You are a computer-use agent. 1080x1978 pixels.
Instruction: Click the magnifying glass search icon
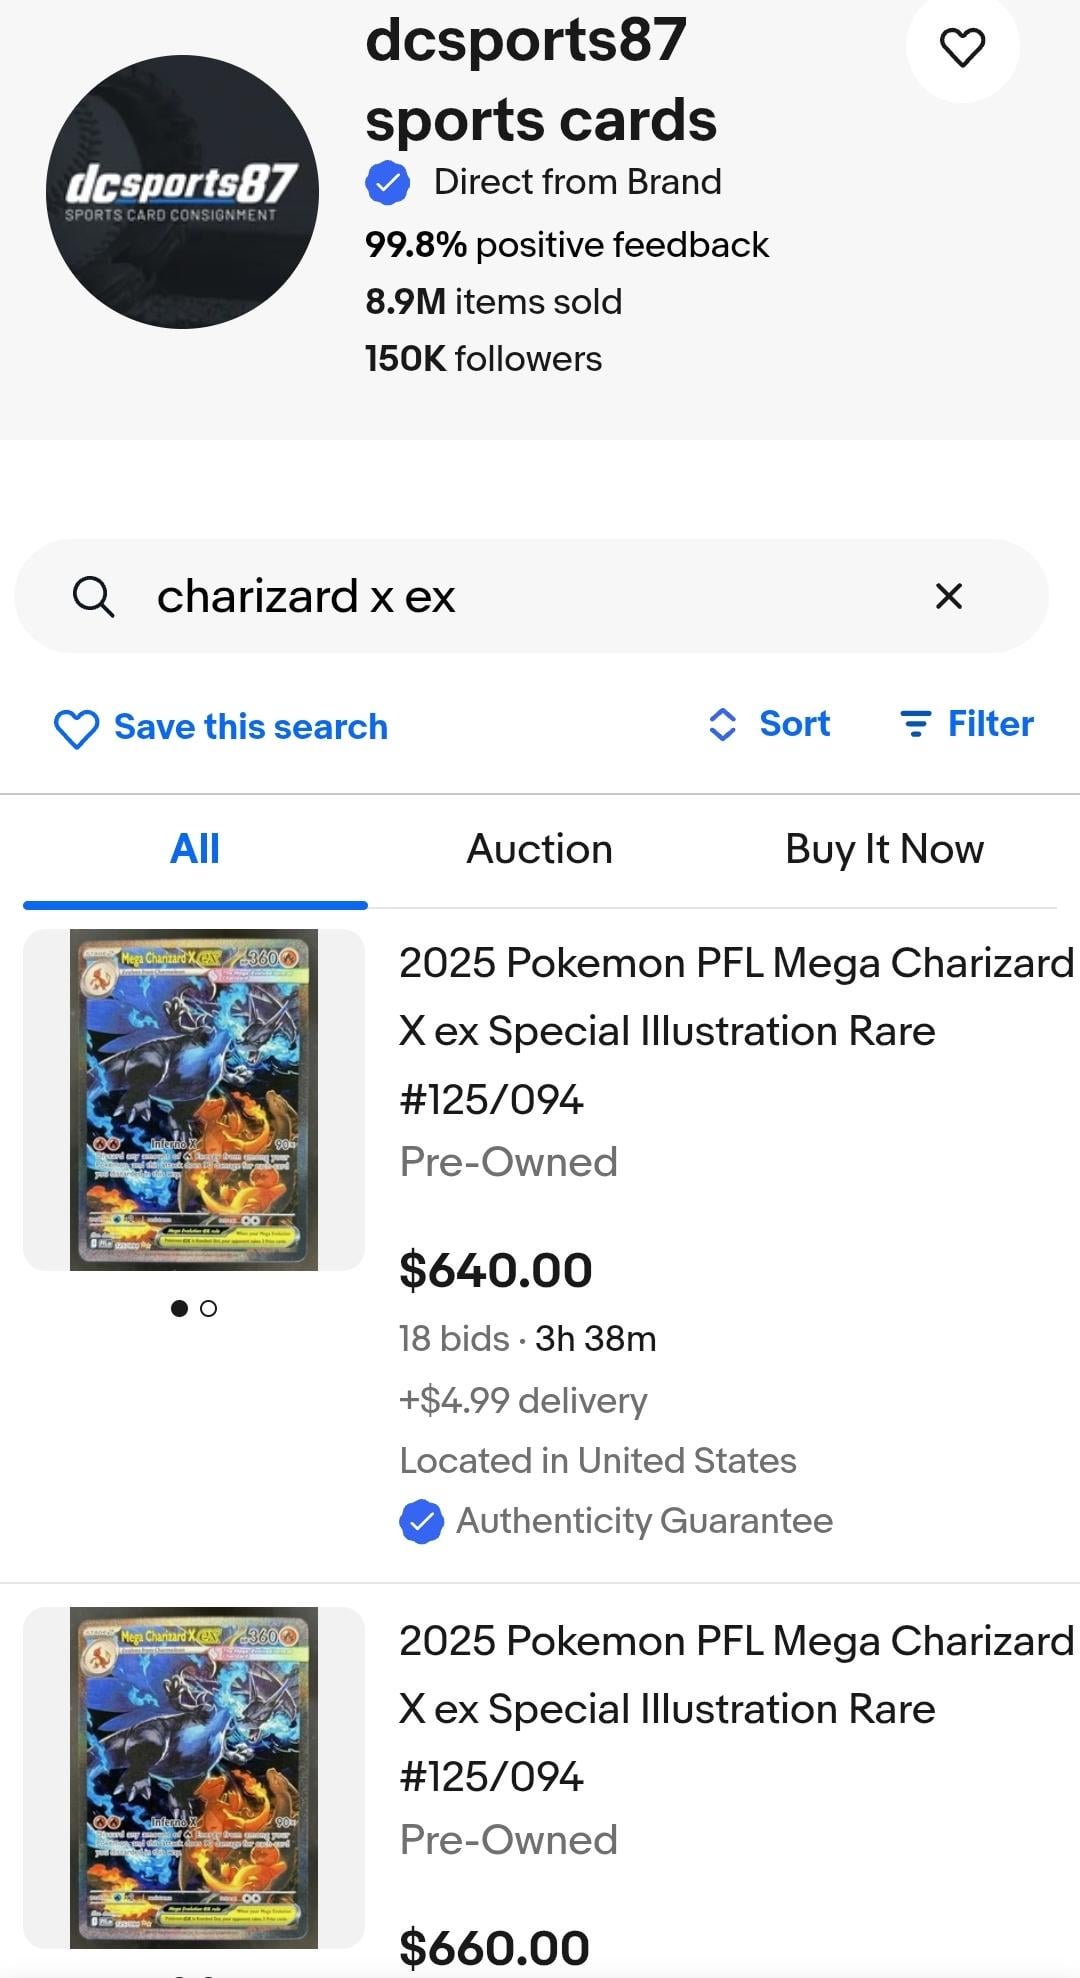[93, 597]
